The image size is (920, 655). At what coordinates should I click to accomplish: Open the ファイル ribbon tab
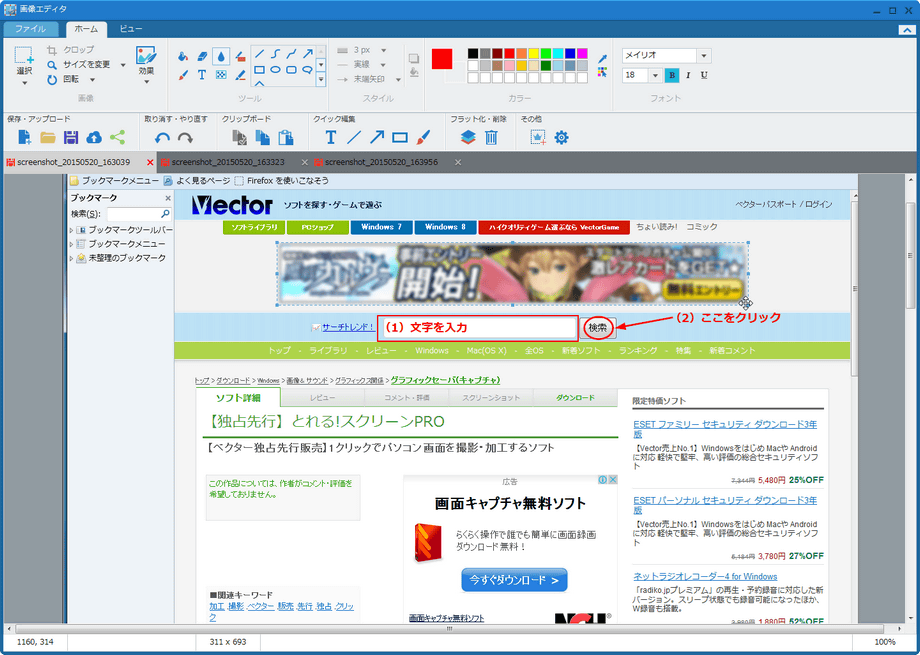31,29
